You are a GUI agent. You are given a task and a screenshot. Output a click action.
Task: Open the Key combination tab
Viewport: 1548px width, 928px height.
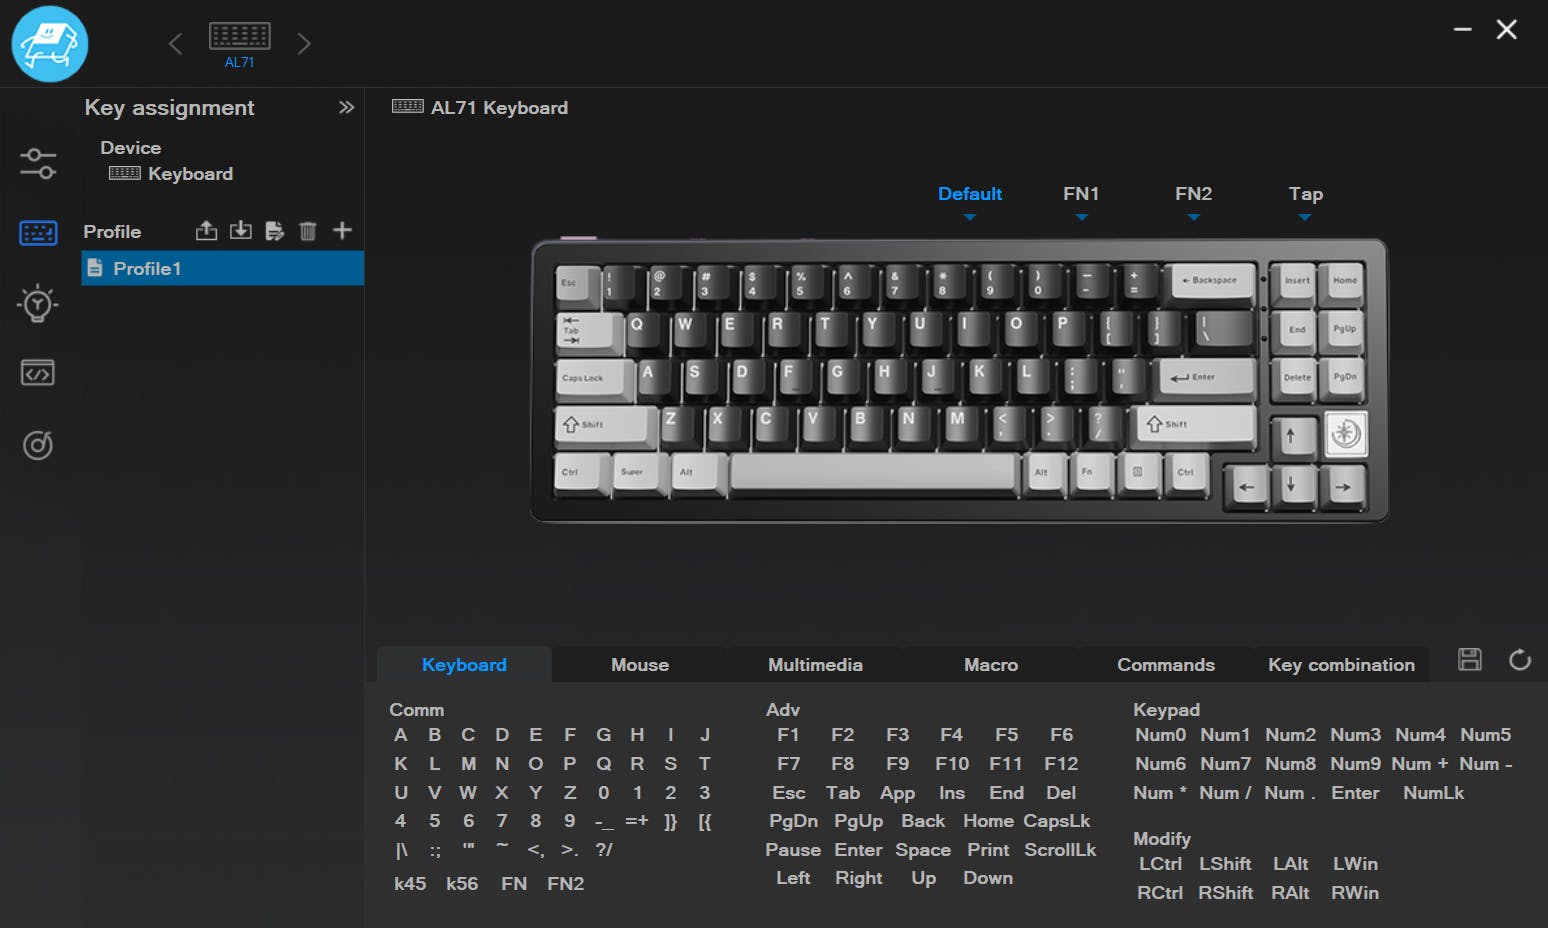pos(1340,665)
